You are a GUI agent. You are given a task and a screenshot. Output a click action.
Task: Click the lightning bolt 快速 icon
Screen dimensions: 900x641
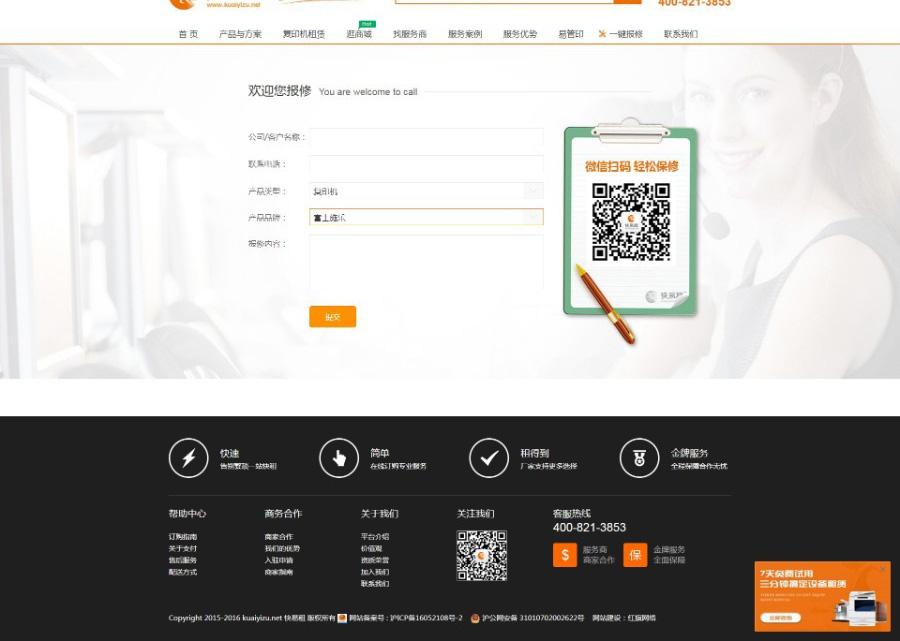click(188, 458)
